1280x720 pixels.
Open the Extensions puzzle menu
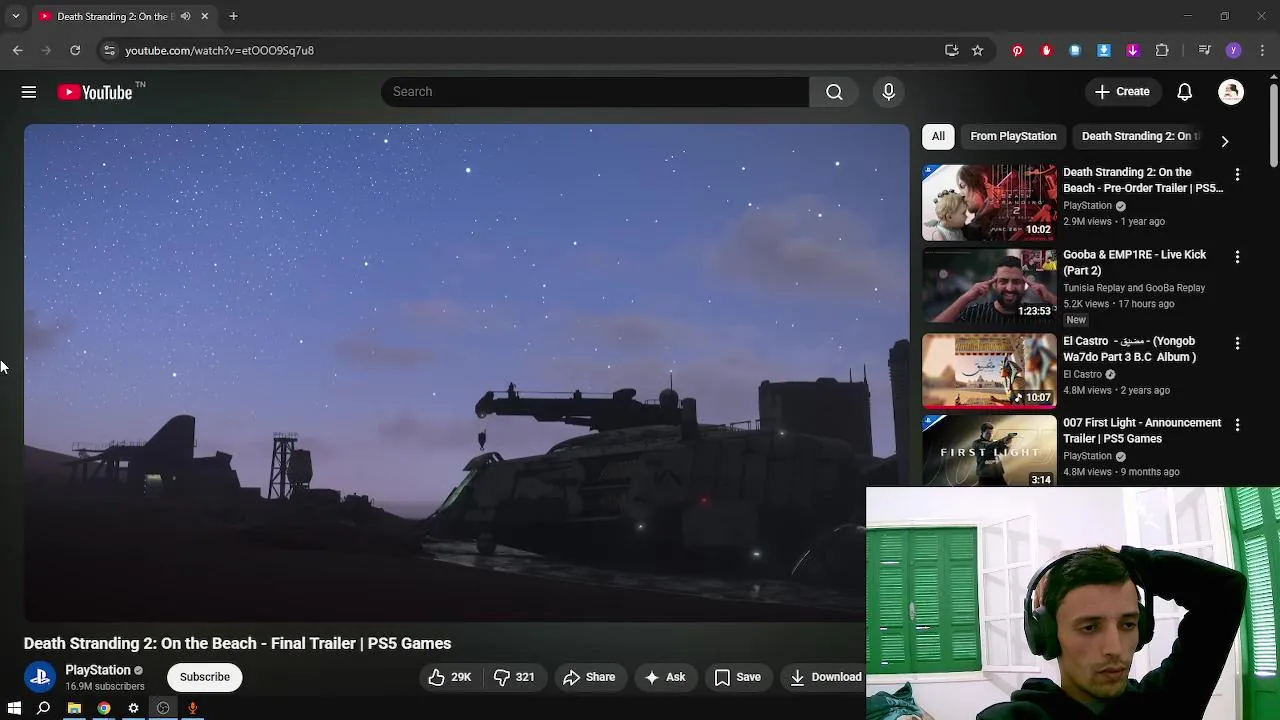tap(1162, 50)
